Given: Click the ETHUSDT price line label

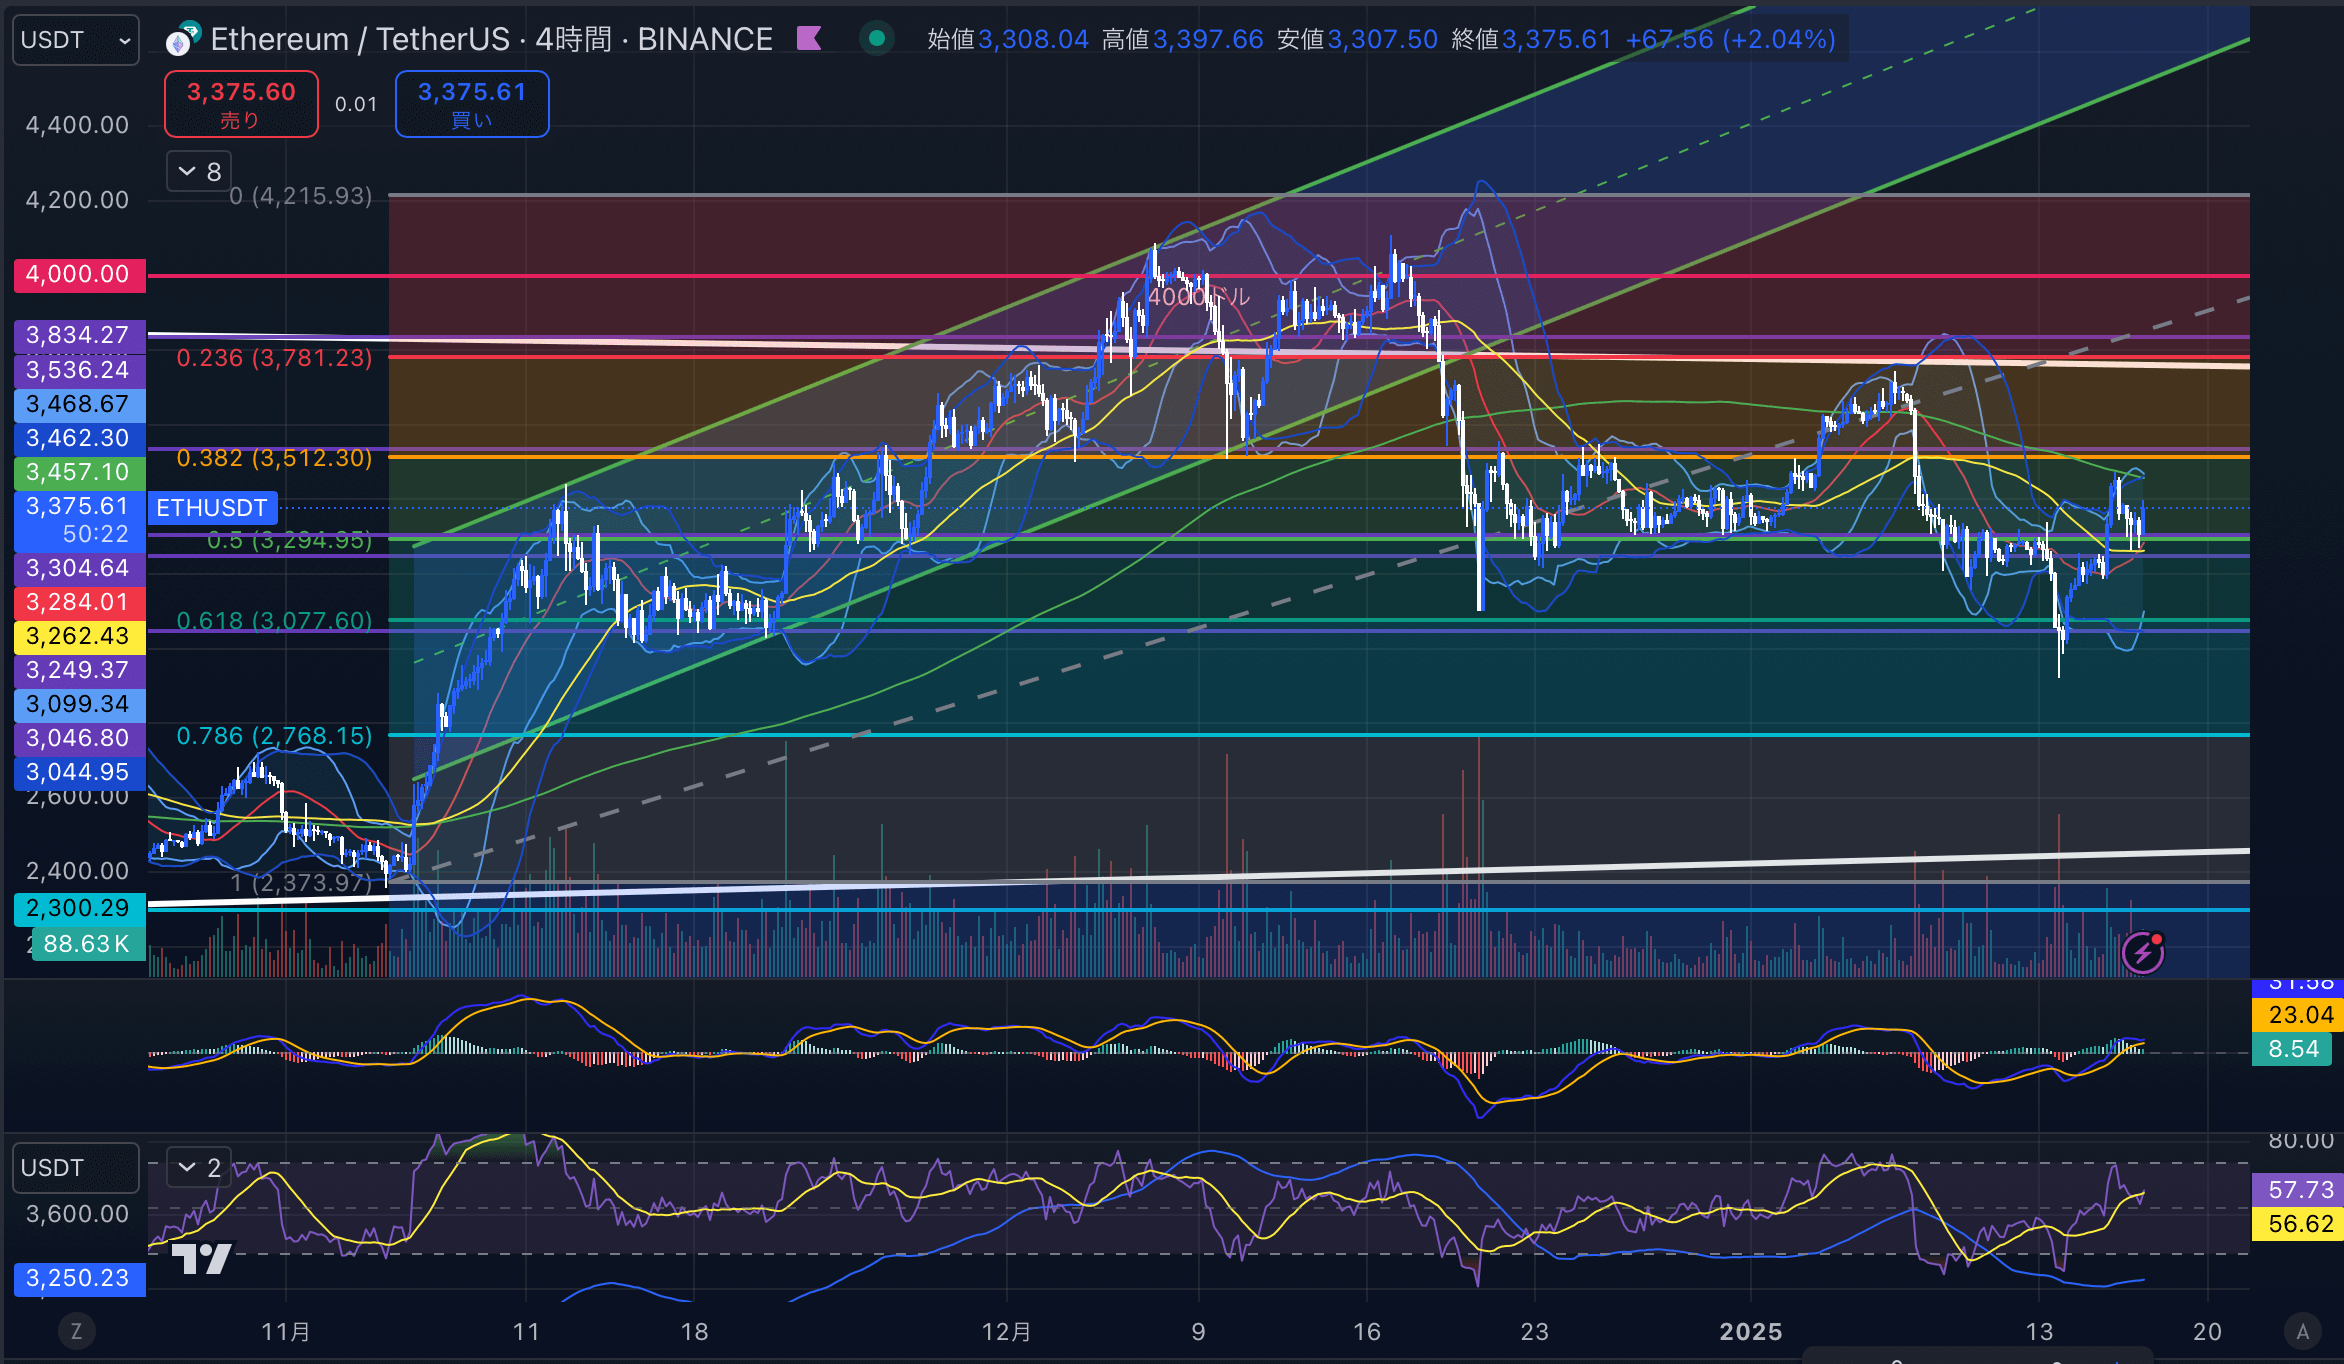Looking at the screenshot, I should click(212, 508).
